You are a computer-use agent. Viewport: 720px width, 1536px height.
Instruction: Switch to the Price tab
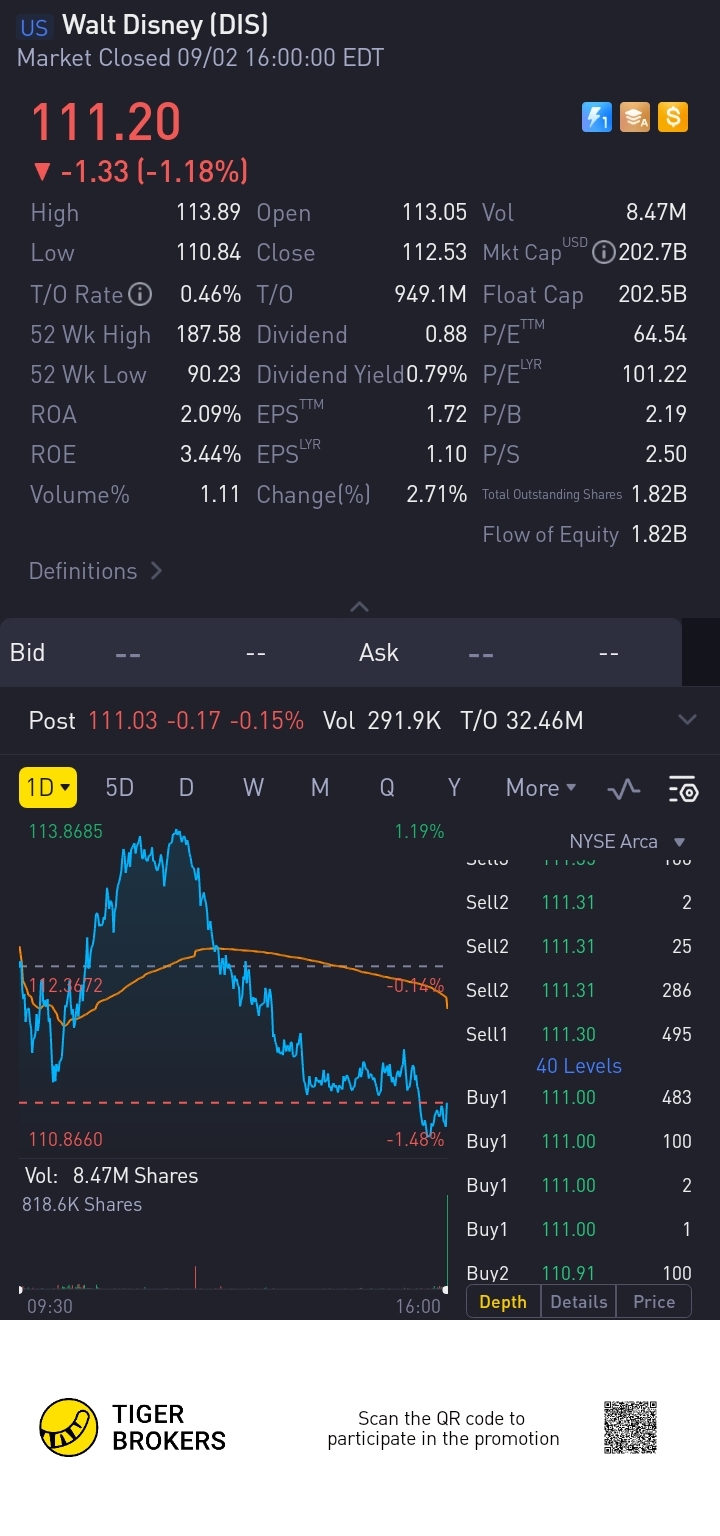654,1302
